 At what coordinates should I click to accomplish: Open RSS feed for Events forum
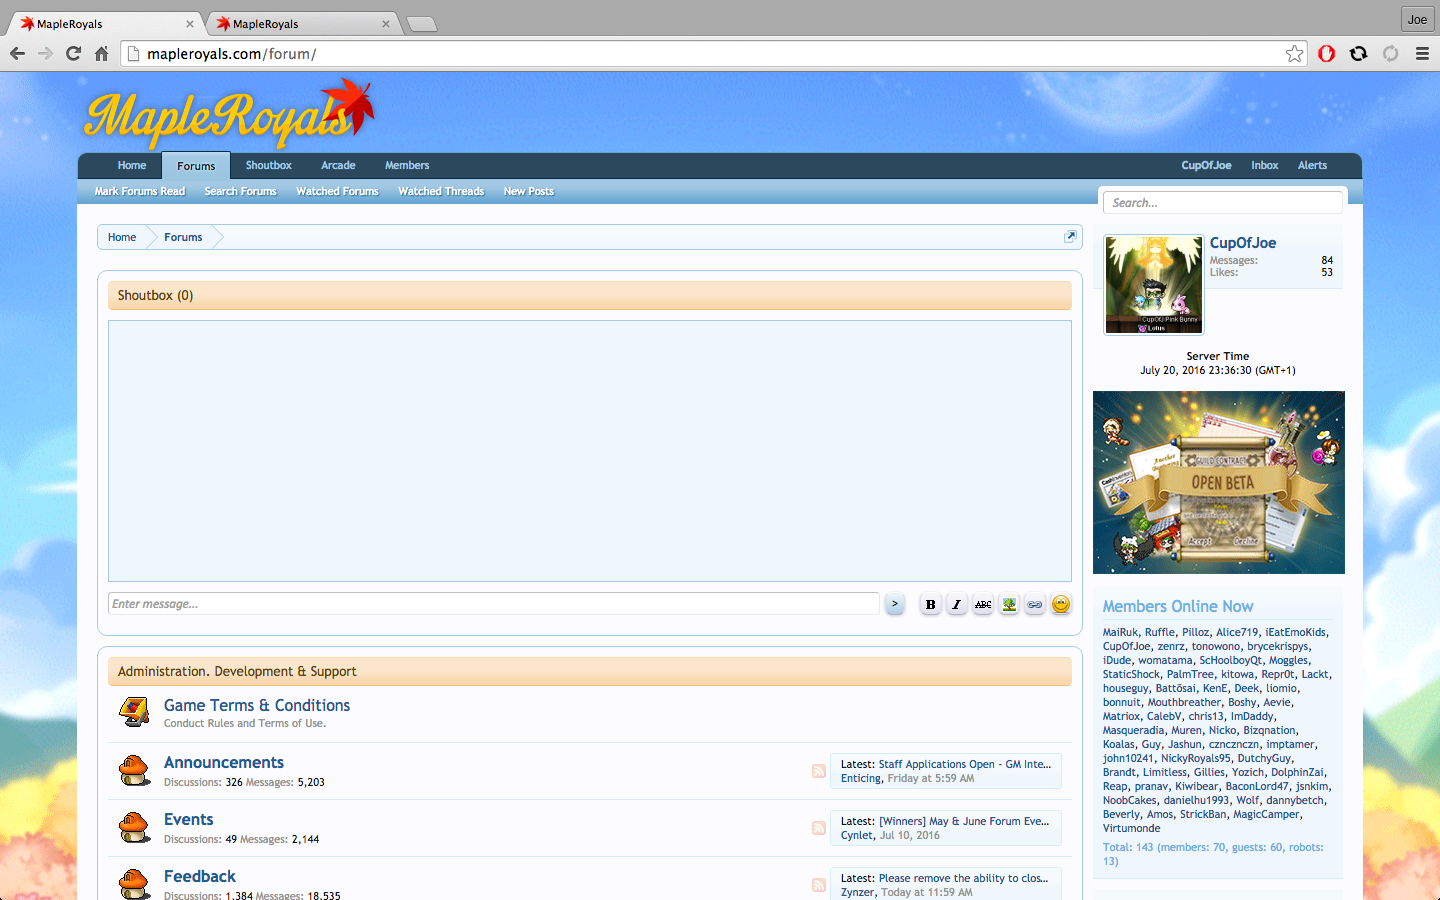coord(819,828)
